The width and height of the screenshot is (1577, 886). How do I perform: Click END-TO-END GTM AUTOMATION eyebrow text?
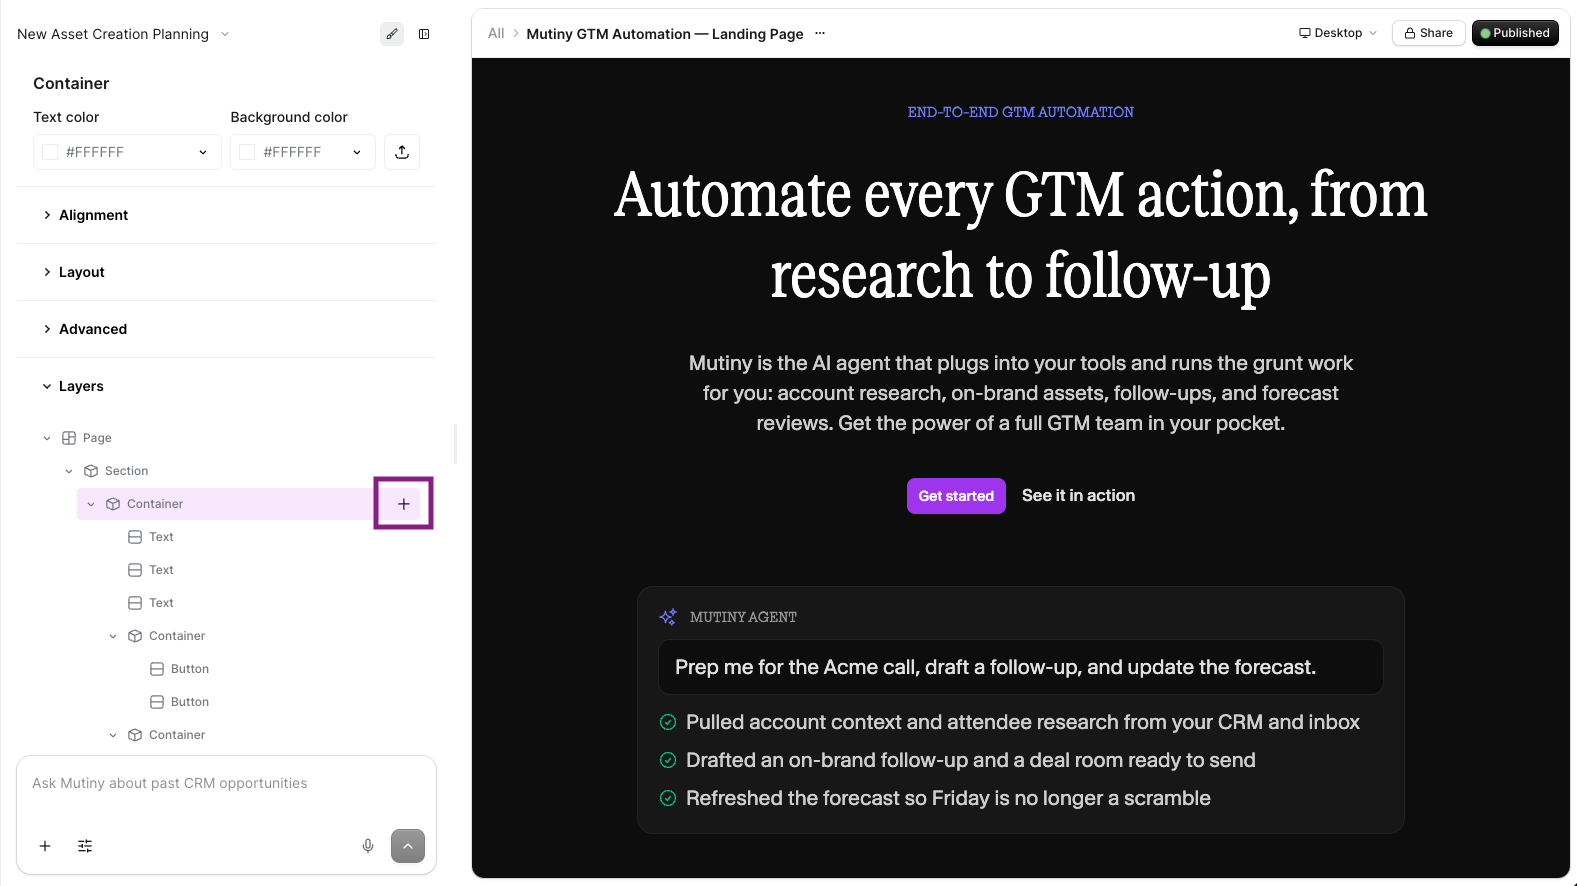coord(1021,112)
